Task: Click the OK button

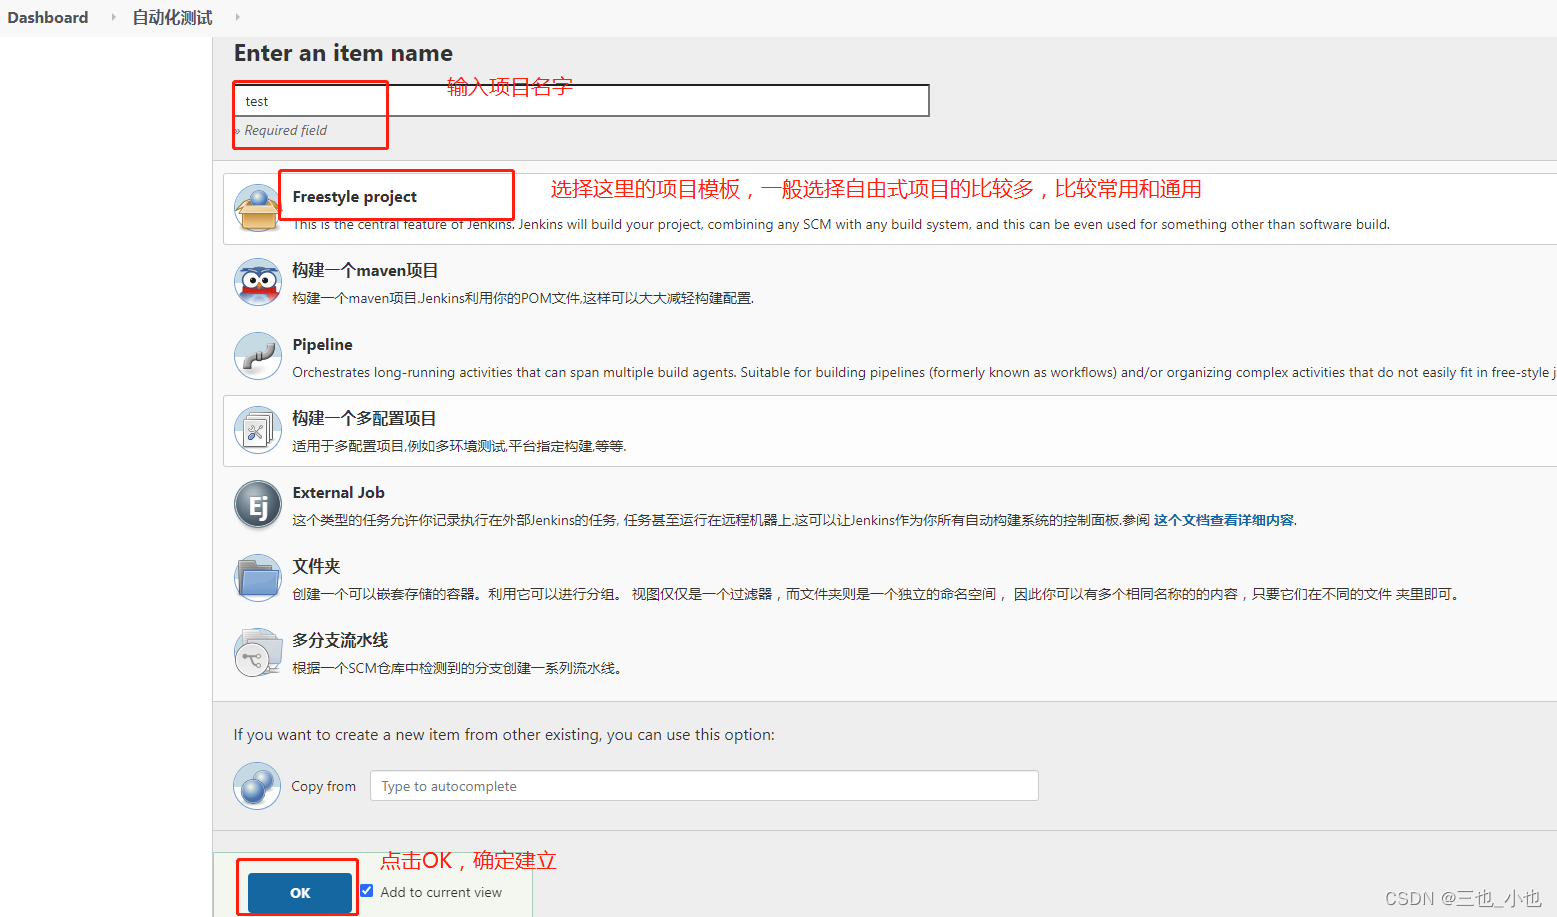Action: [x=300, y=893]
